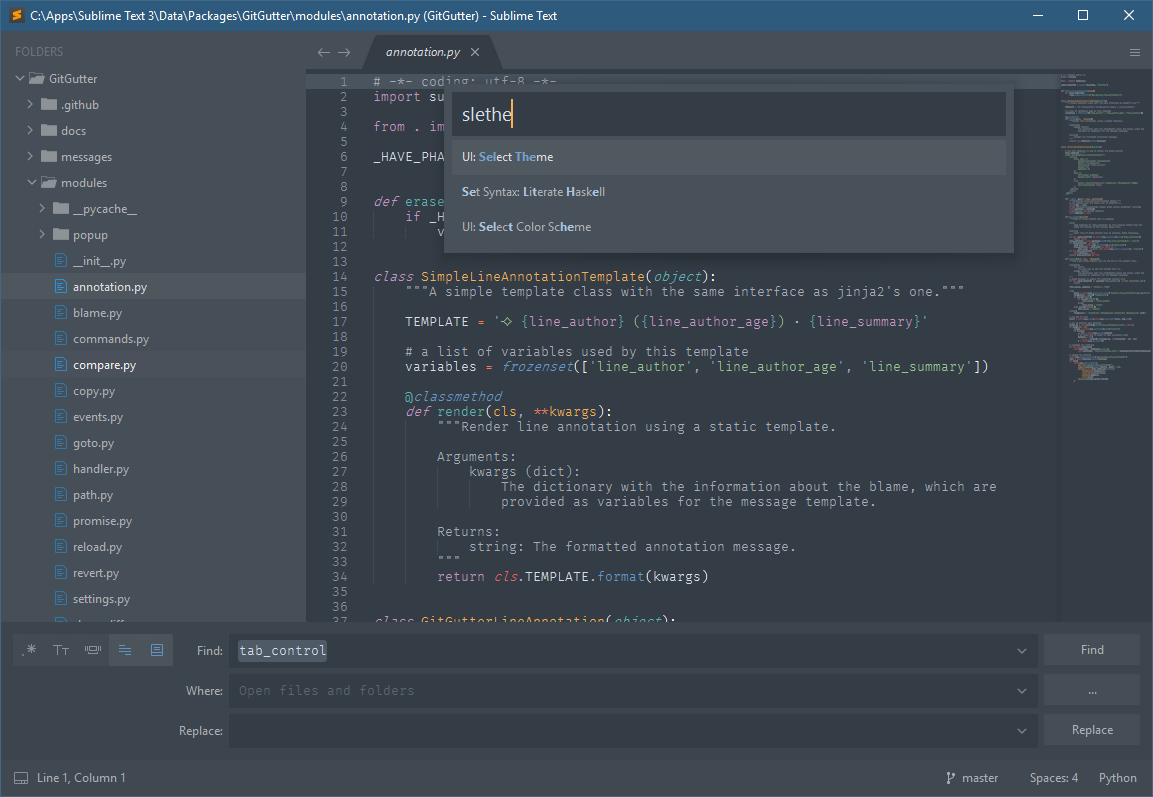
Task: Open Replace field history dropdown
Action: (1021, 731)
